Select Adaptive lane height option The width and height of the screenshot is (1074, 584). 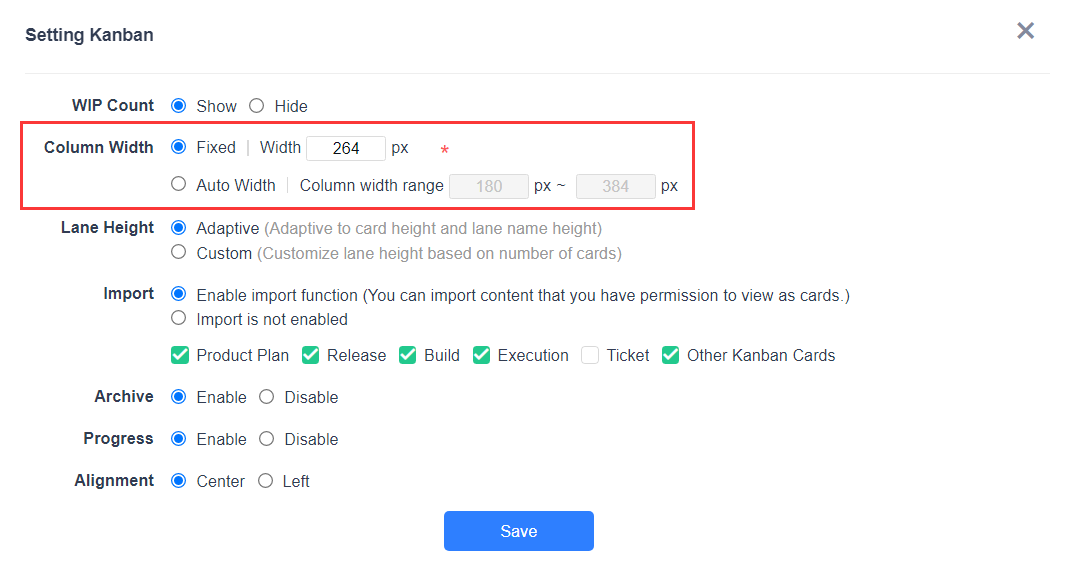179,228
